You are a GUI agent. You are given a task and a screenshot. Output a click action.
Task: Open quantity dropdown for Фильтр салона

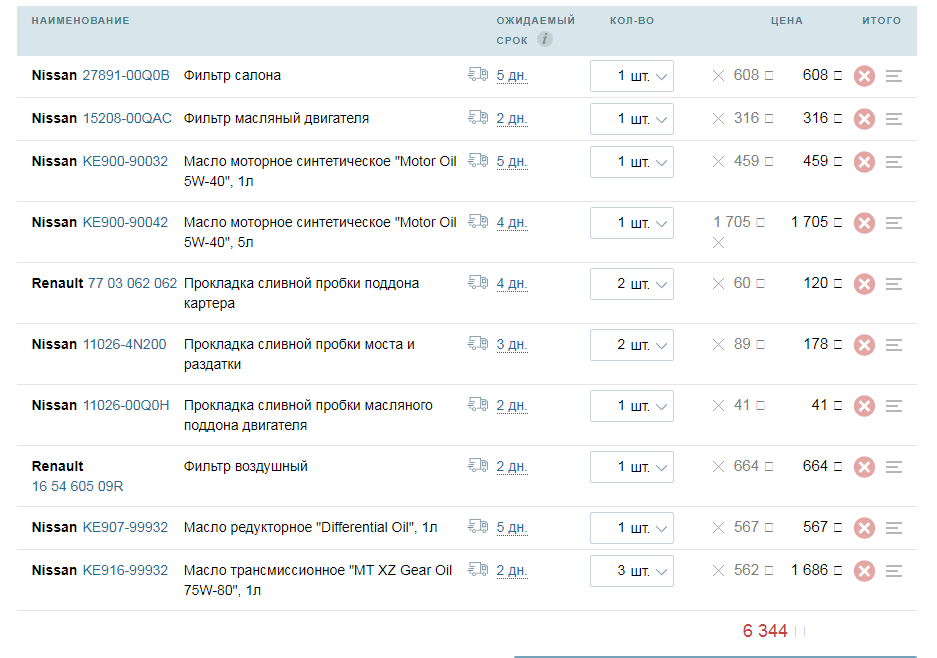[x=632, y=76]
